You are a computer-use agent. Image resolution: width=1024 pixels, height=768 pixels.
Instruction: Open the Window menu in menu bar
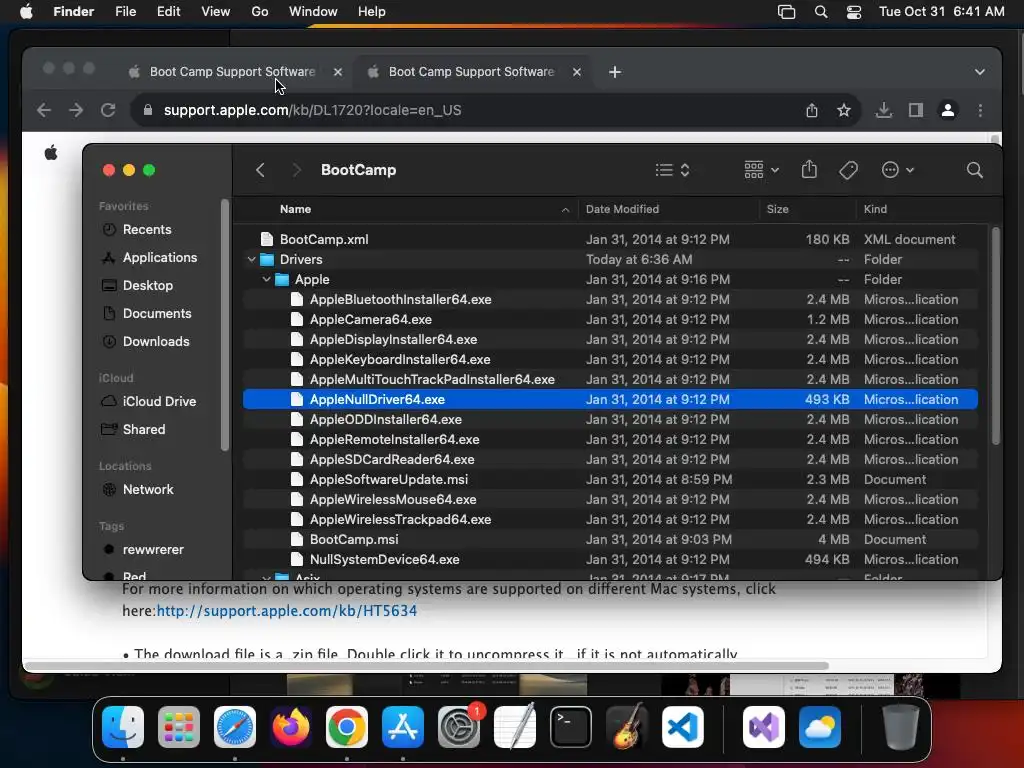tap(313, 12)
